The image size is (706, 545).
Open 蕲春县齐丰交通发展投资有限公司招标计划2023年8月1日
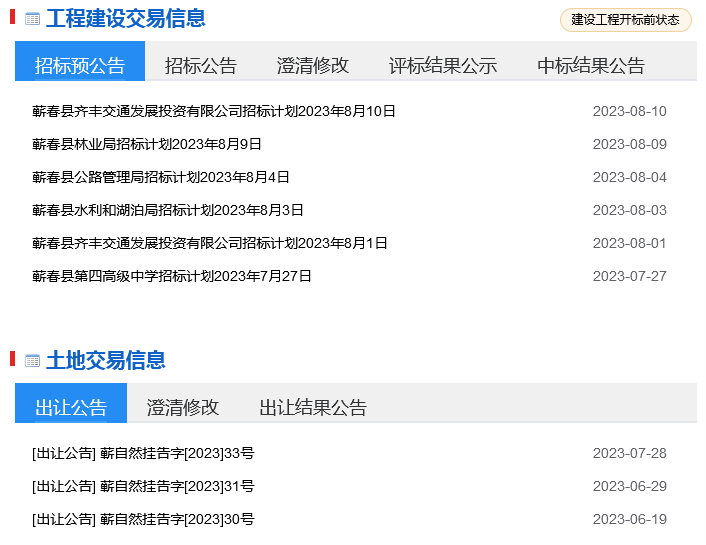click(x=210, y=243)
